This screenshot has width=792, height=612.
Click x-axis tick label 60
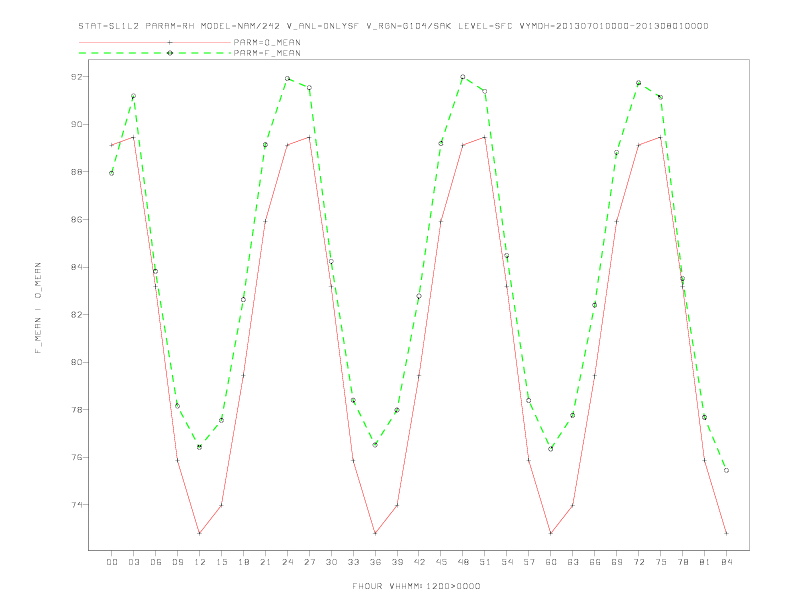coord(551,562)
